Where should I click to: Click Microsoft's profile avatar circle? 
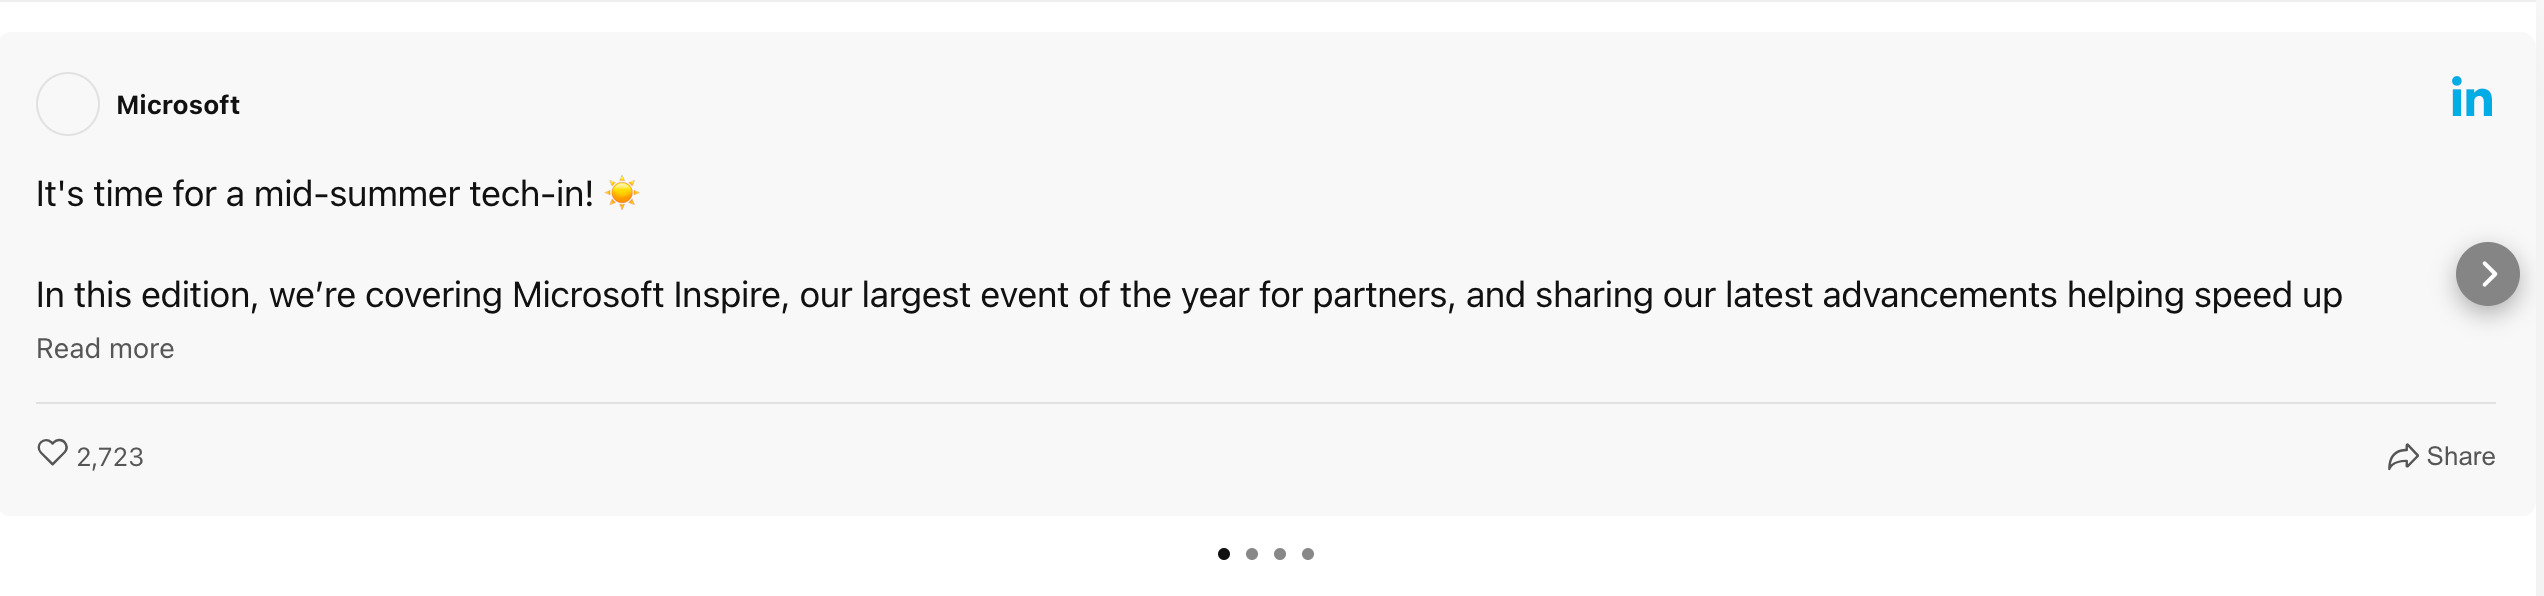pos(67,104)
